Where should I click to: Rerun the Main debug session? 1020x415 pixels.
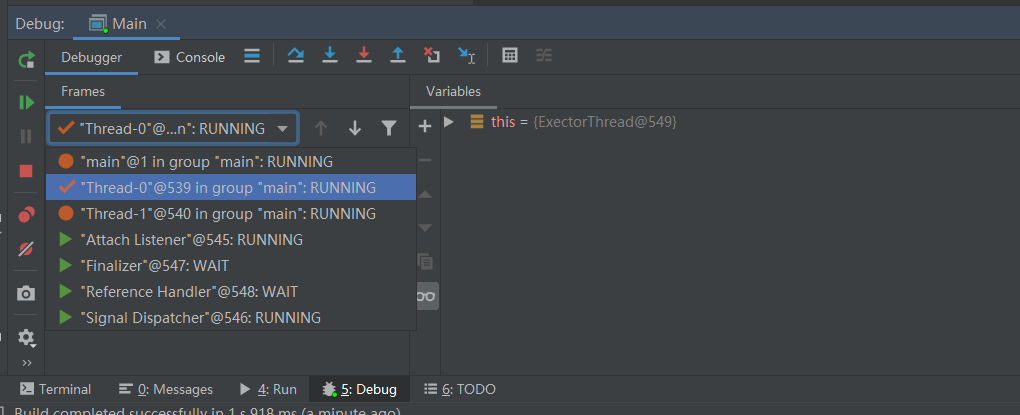(26, 60)
